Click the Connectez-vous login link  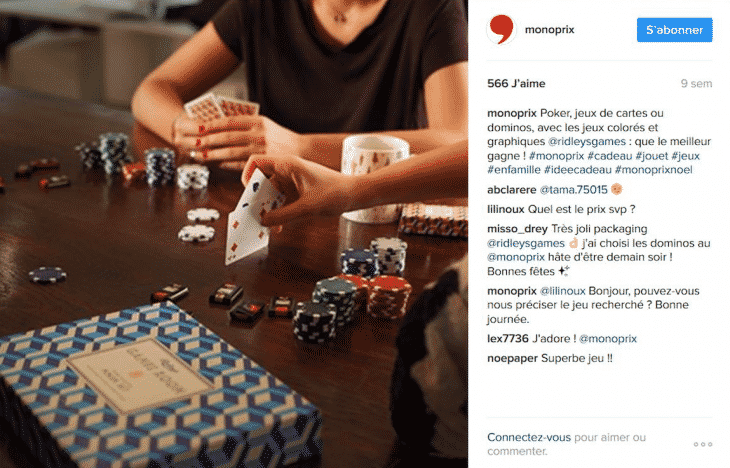pos(528,437)
